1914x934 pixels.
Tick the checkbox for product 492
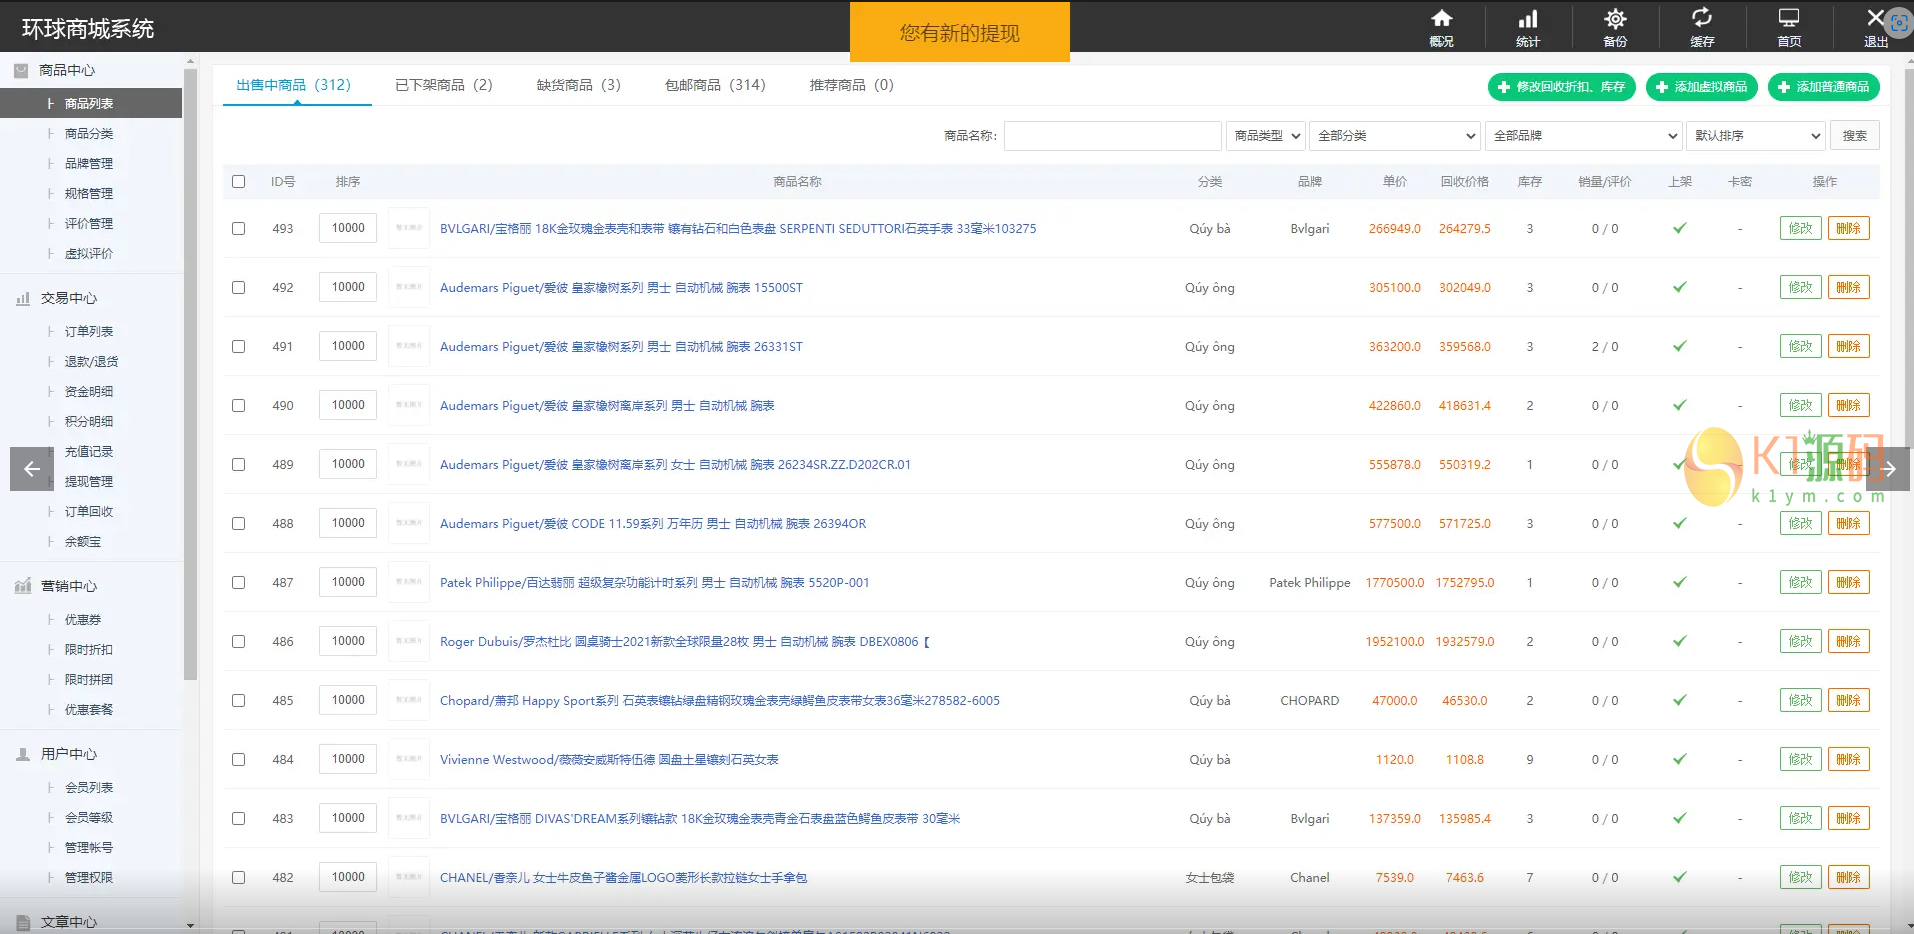pos(238,287)
